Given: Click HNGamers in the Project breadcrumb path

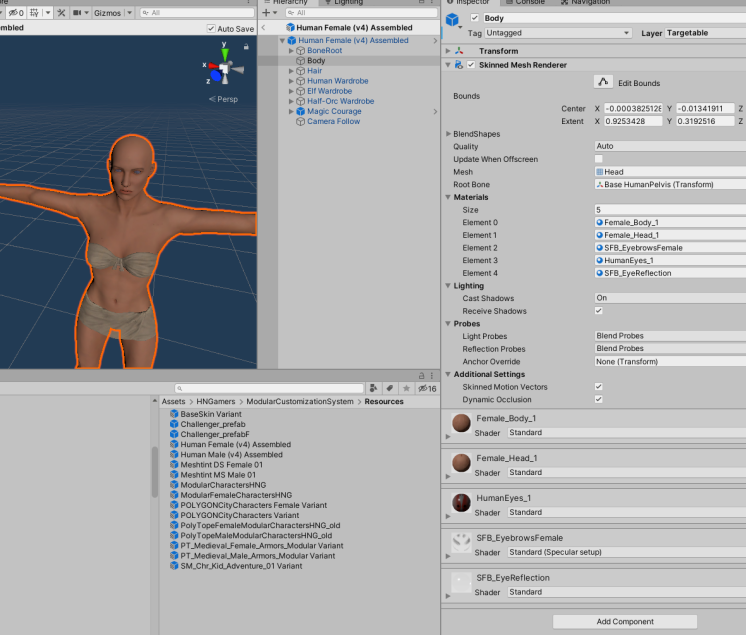Looking at the screenshot, I should click(x=215, y=401).
